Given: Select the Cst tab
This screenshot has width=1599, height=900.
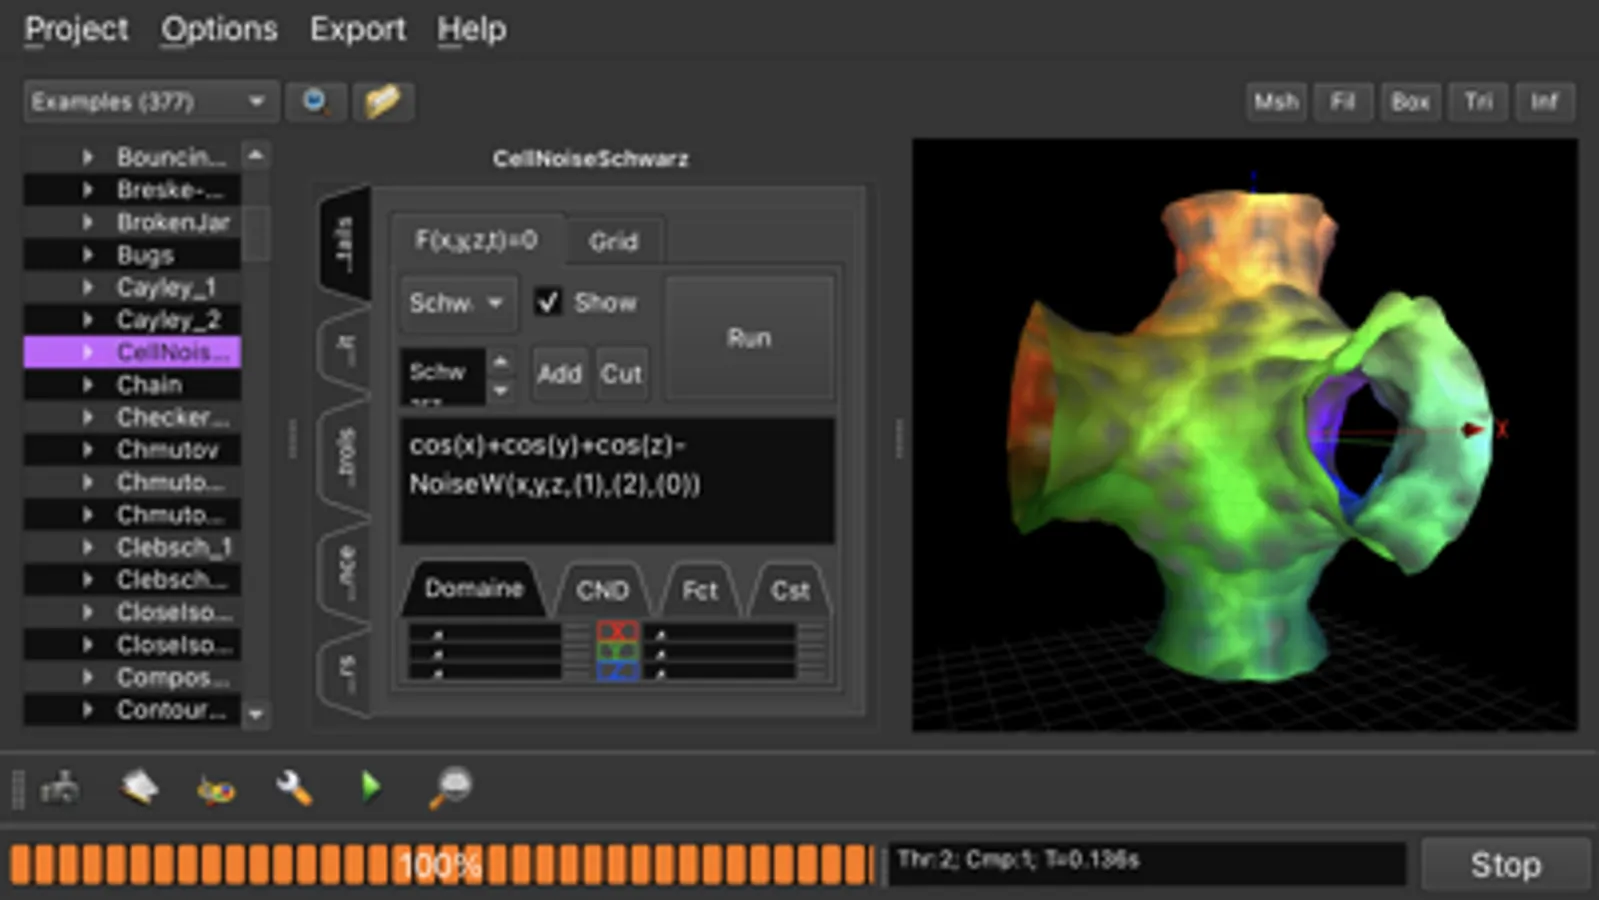Looking at the screenshot, I should (x=789, y=590).
